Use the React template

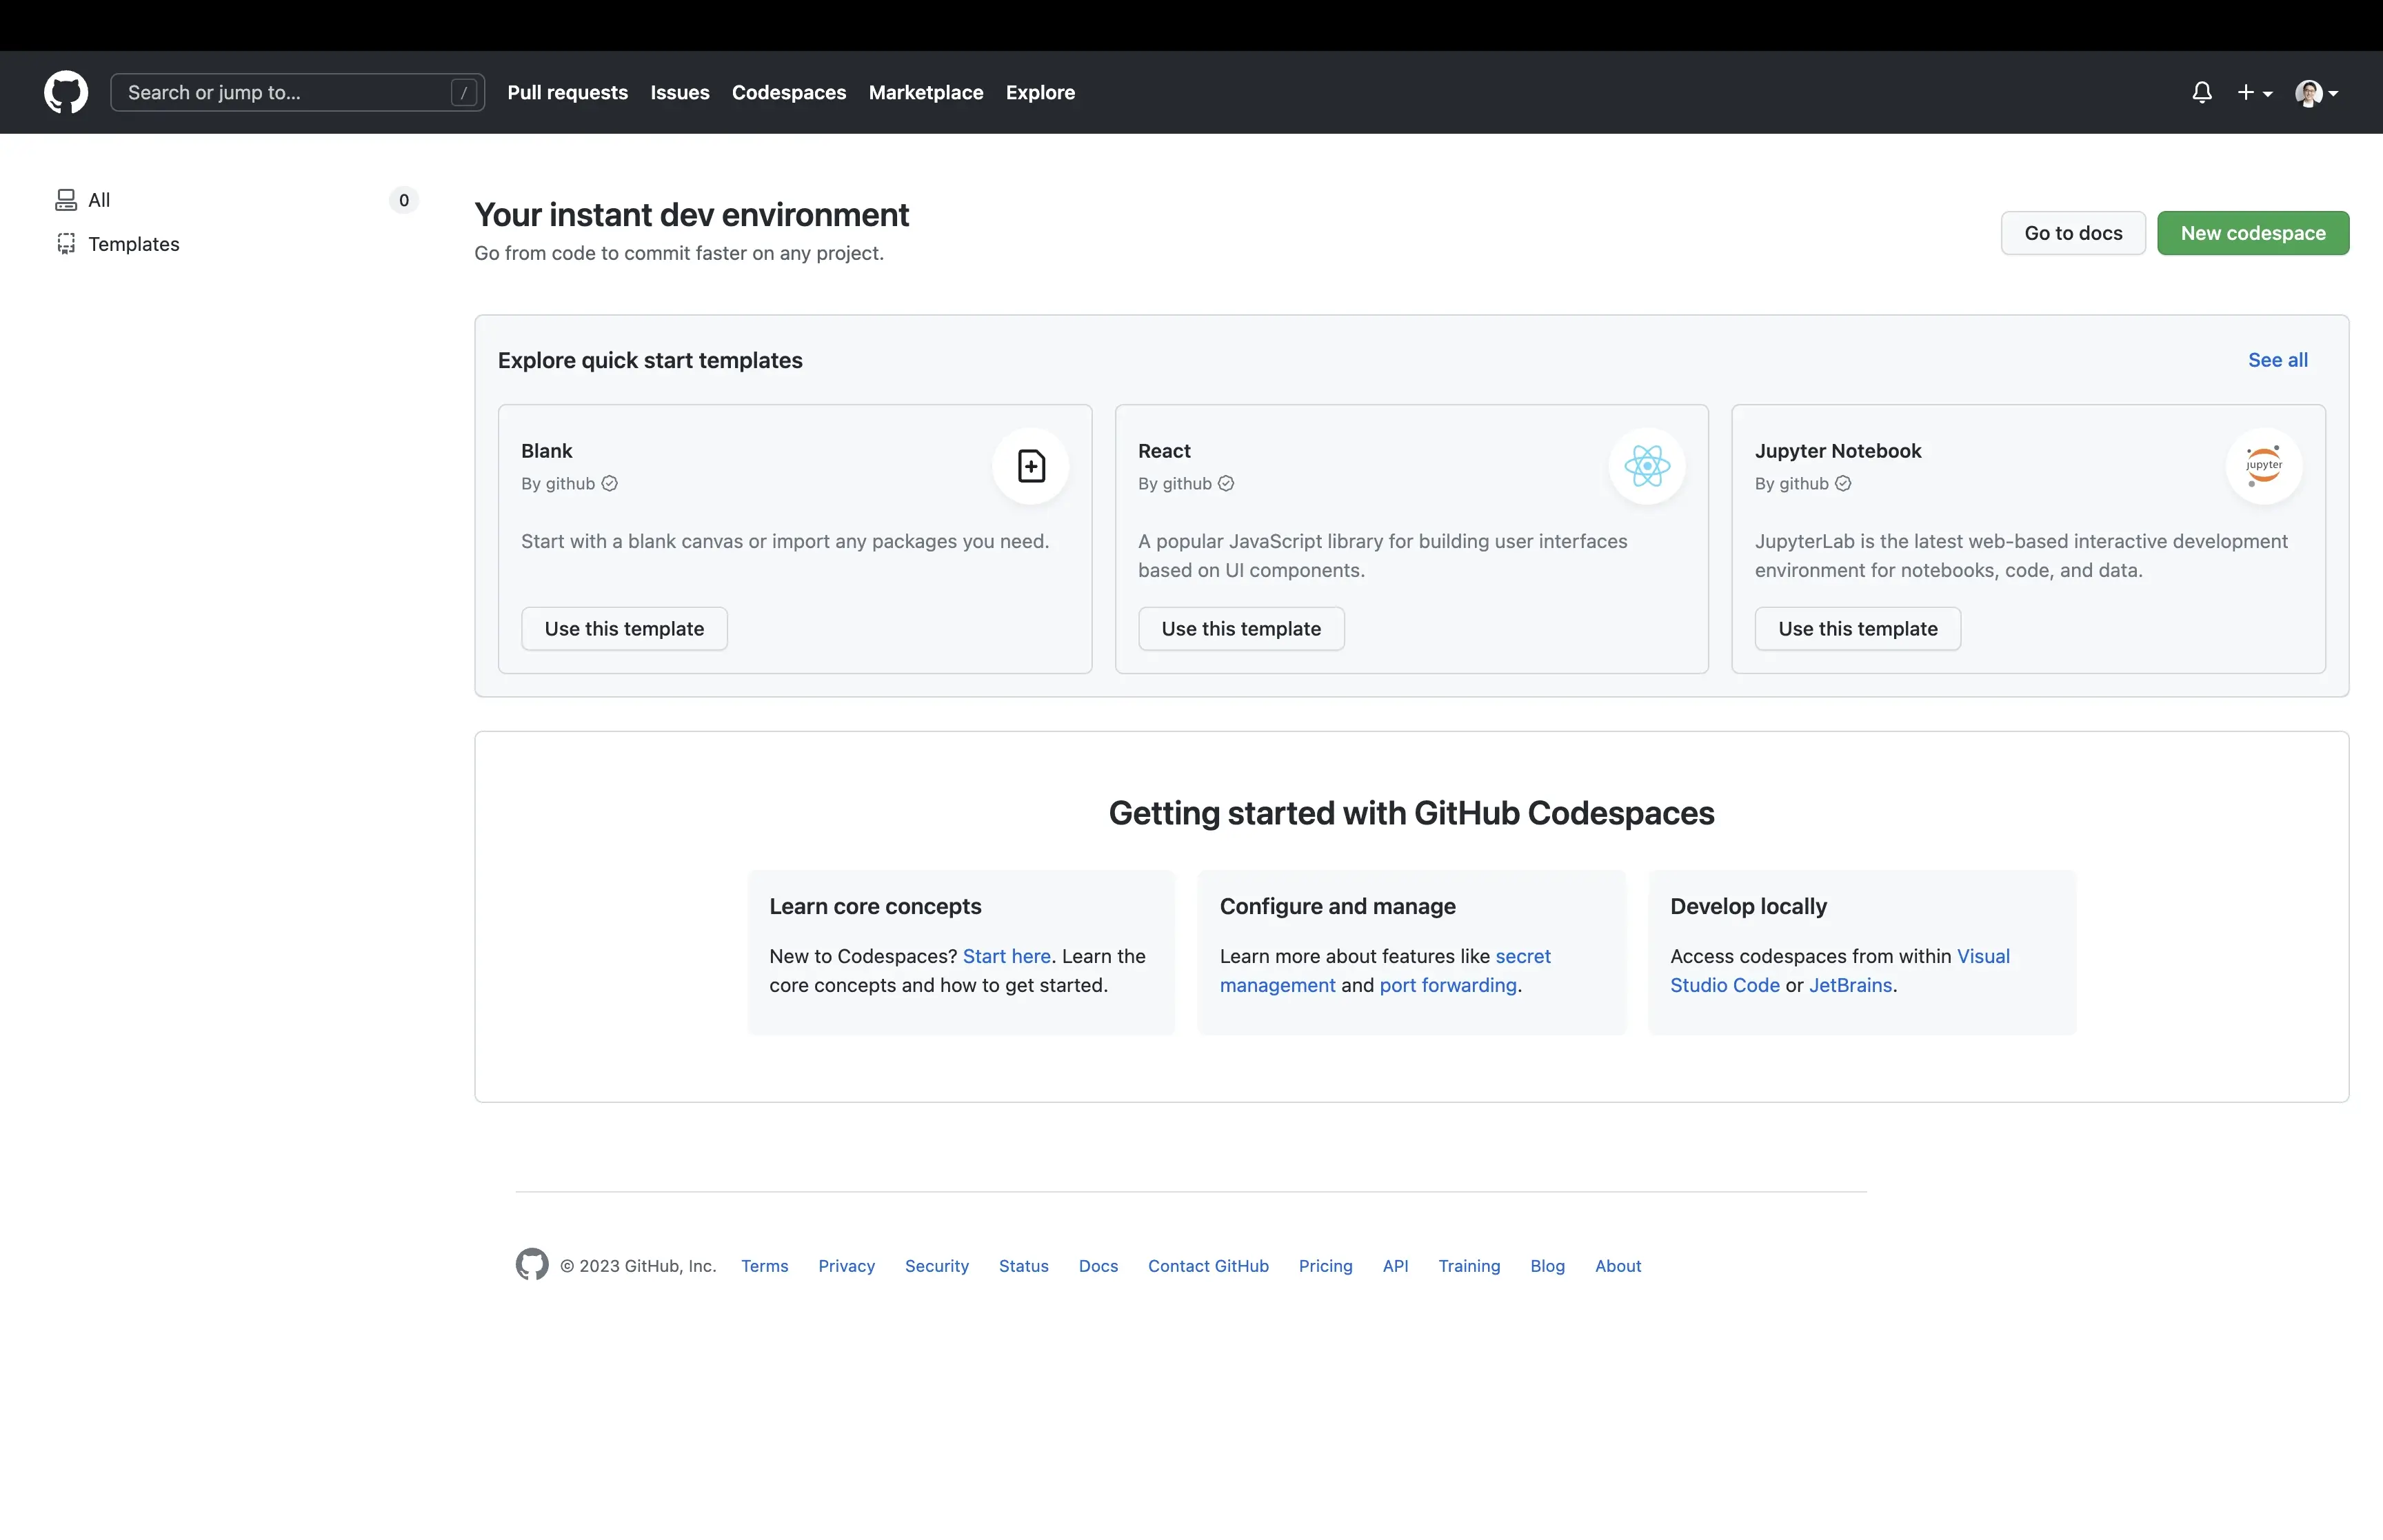(x=1240, y=629)
